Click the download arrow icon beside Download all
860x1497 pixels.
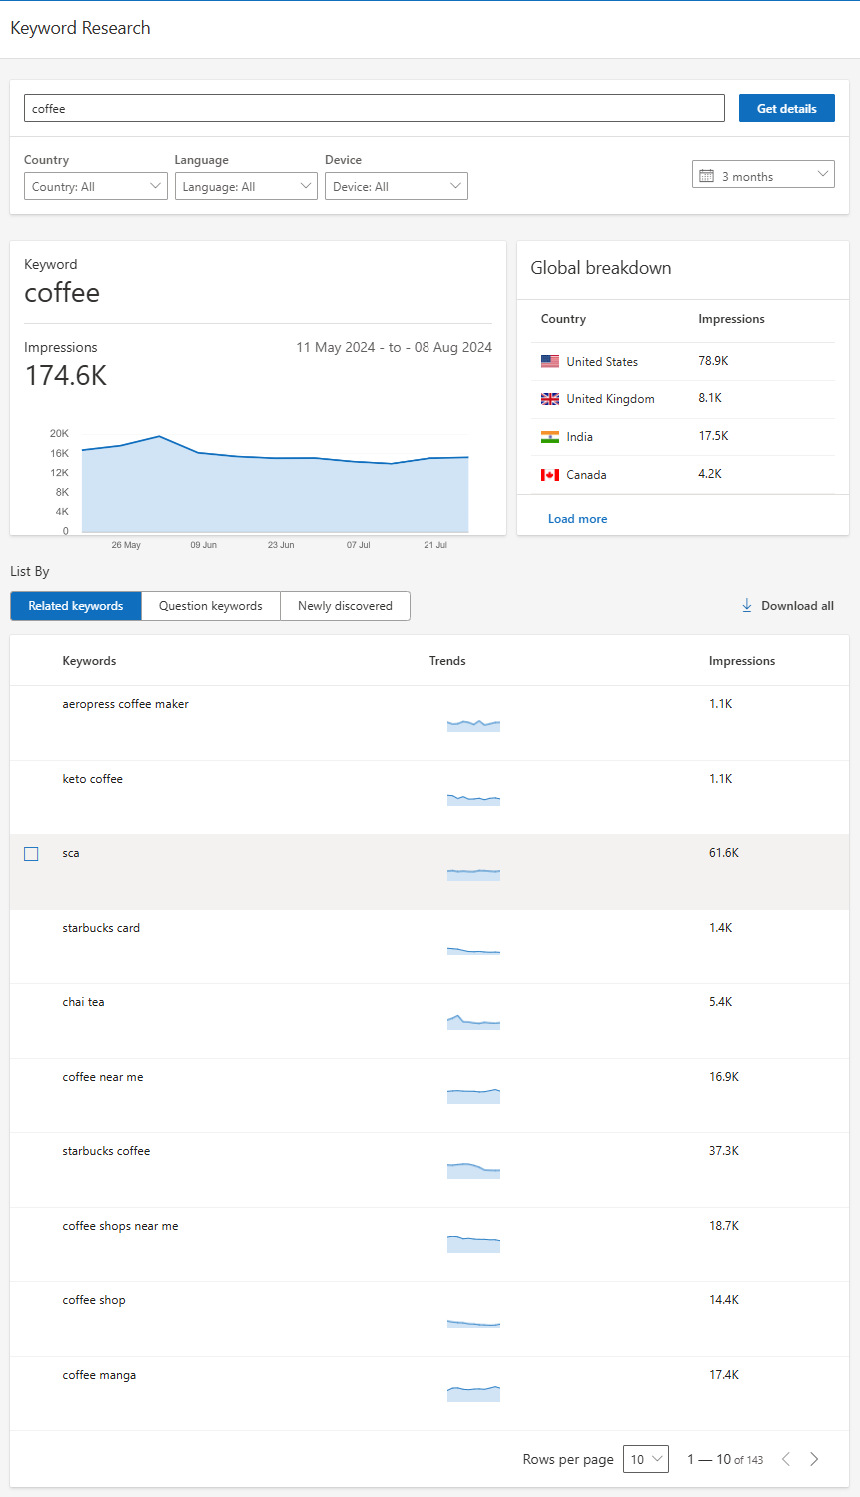point(746,606)
